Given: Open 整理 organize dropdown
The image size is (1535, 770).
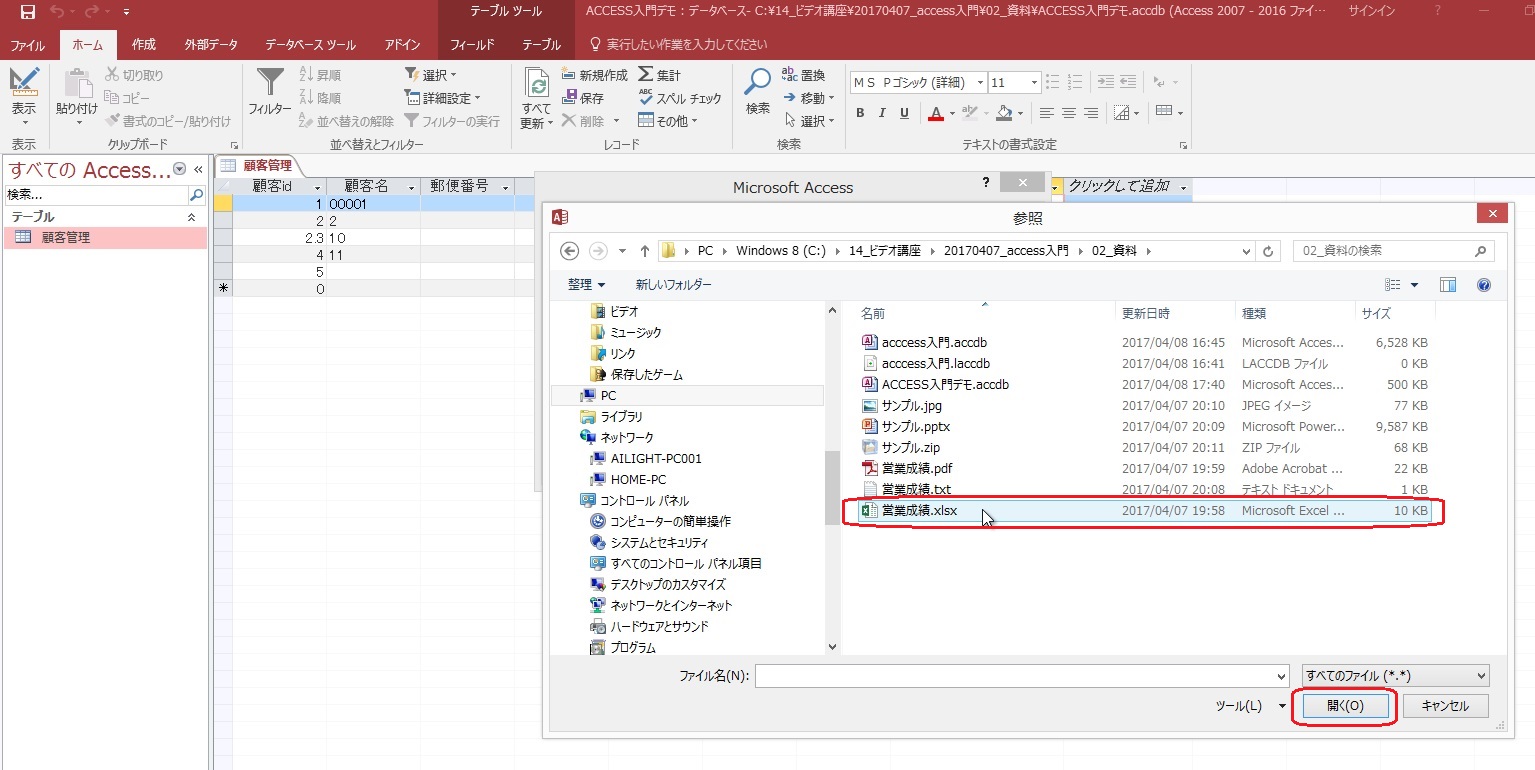Looking at the screenshot, I should [x=586, y=285].
